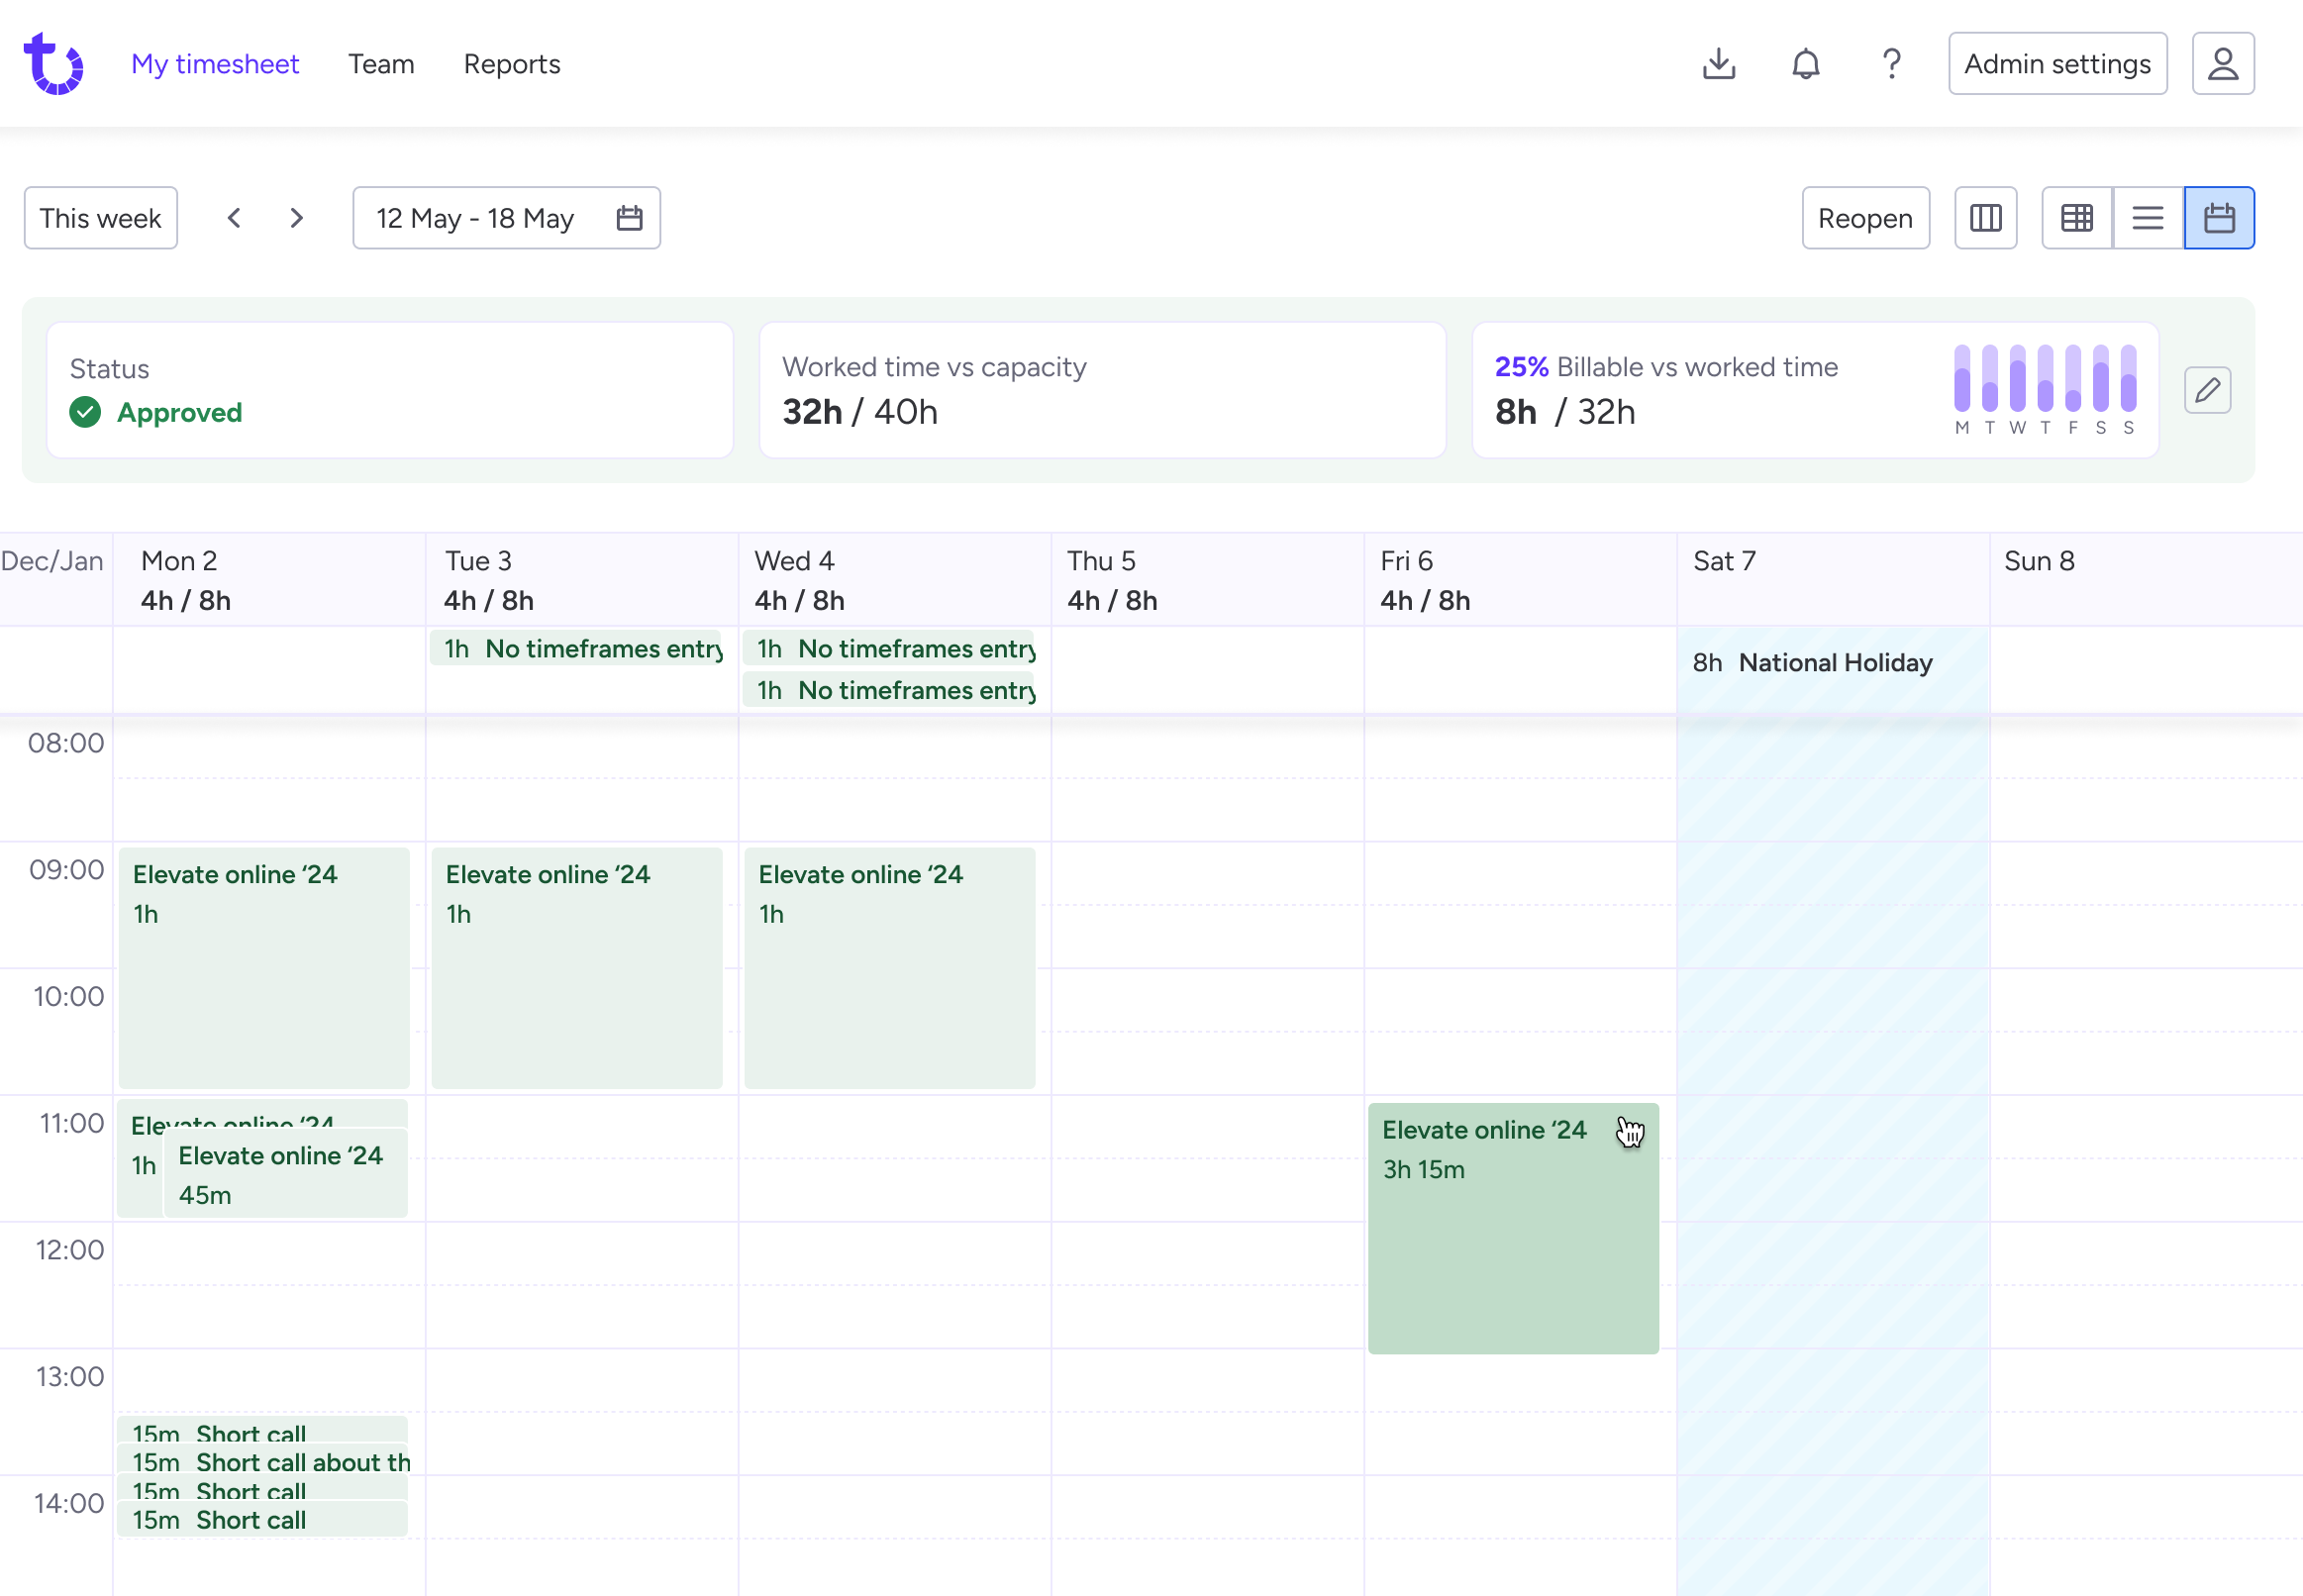Select the calendar view toggle
The height and width of the screenshot is (1596, 2303).
2219,218
